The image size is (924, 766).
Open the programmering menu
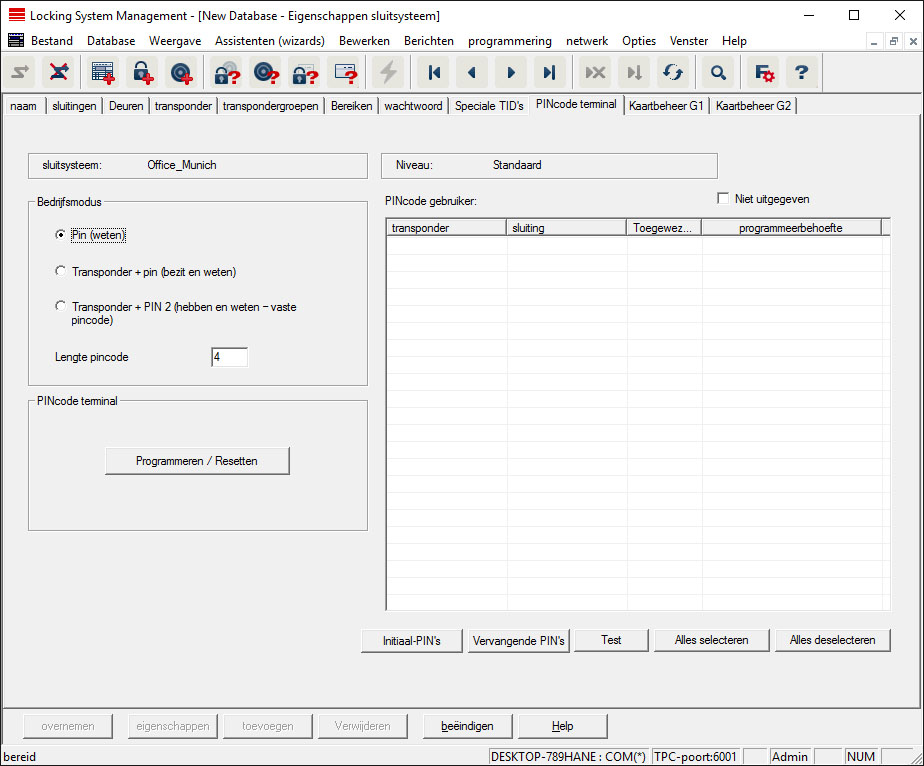tap(509, 41)
